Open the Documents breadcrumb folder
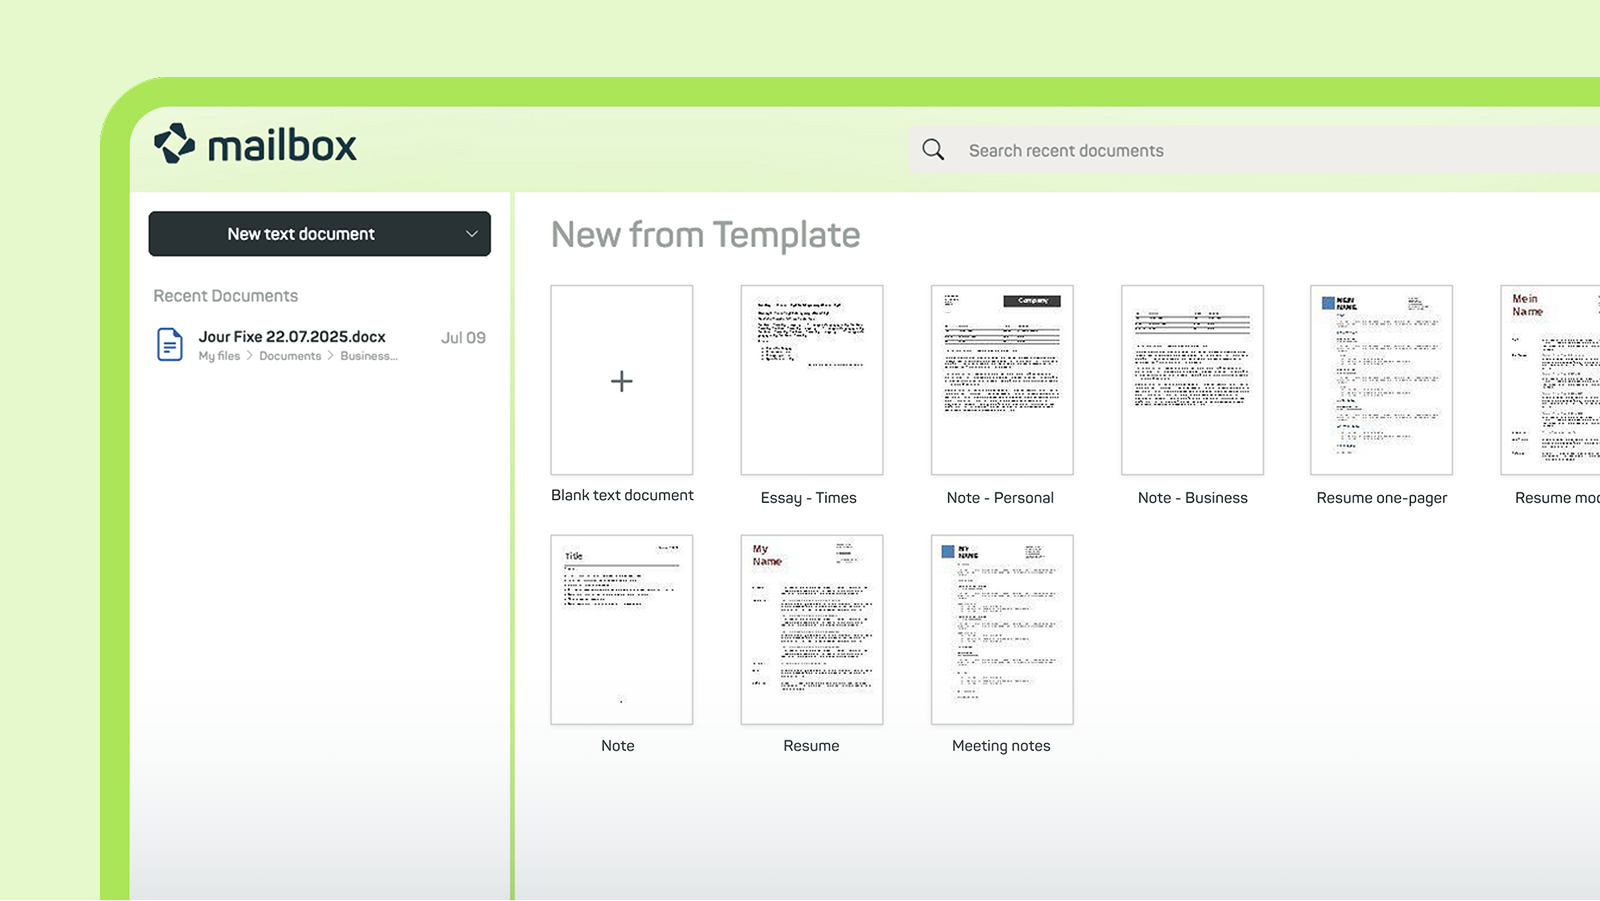The image size is (1600, 901). (290, 356)
